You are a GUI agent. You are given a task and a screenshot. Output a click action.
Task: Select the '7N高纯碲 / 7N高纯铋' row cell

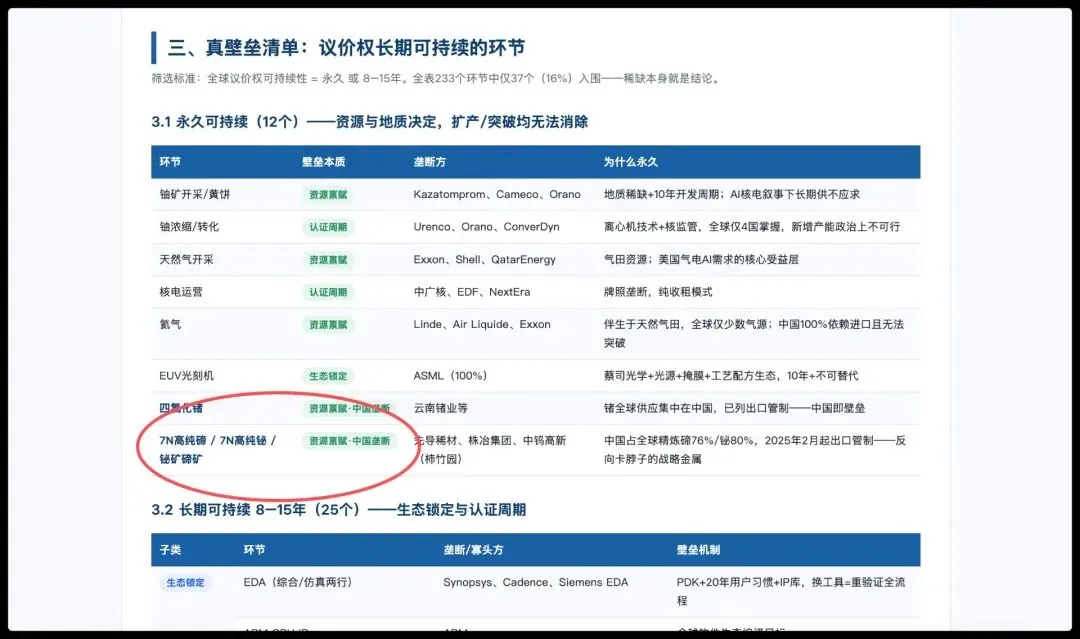(x=217, y=450)
